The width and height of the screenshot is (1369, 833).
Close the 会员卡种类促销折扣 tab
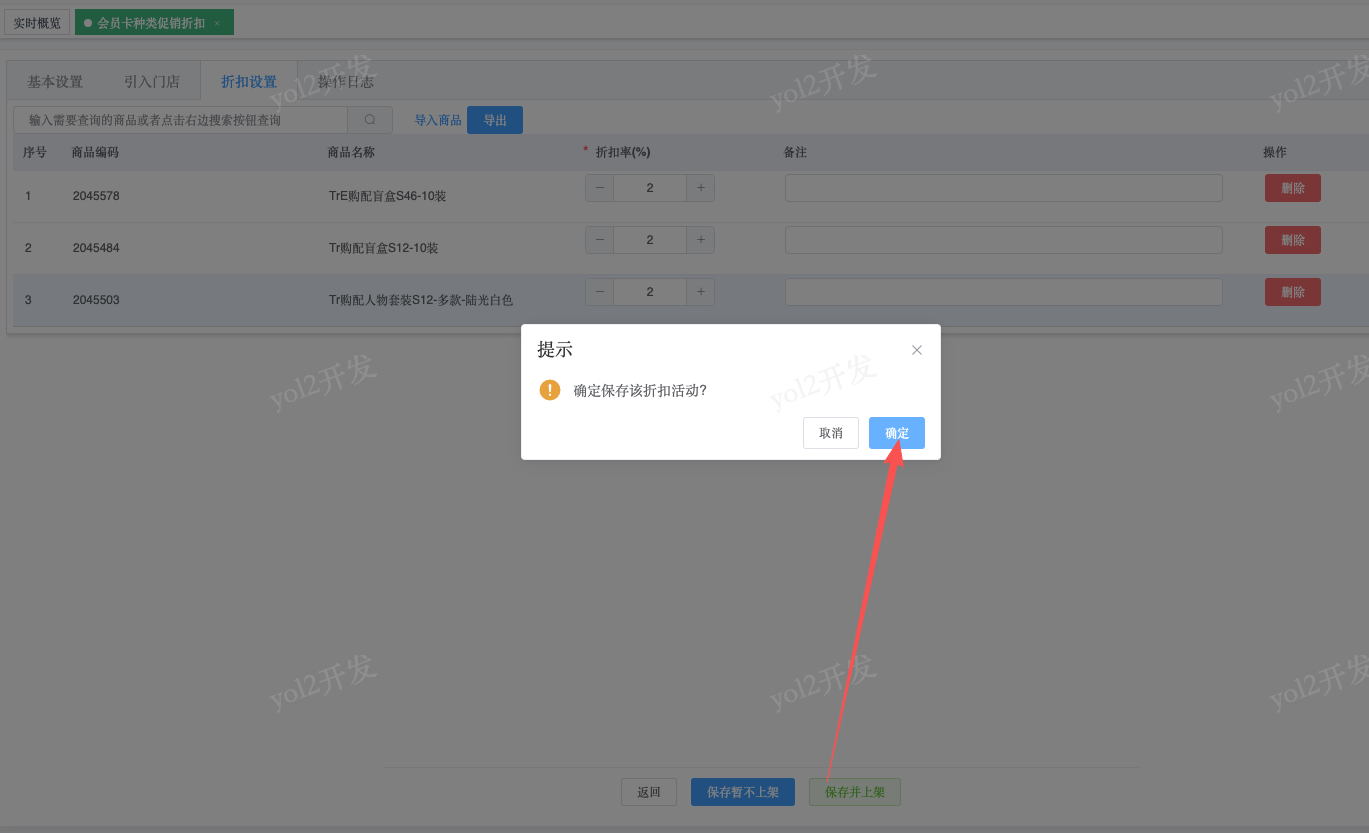coord(217,23)
